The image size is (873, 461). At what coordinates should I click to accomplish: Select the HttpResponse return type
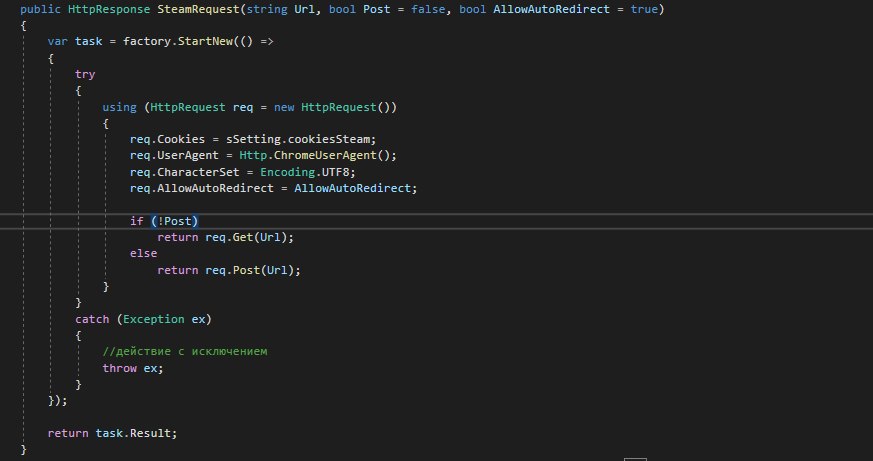(x=109, y=9)
